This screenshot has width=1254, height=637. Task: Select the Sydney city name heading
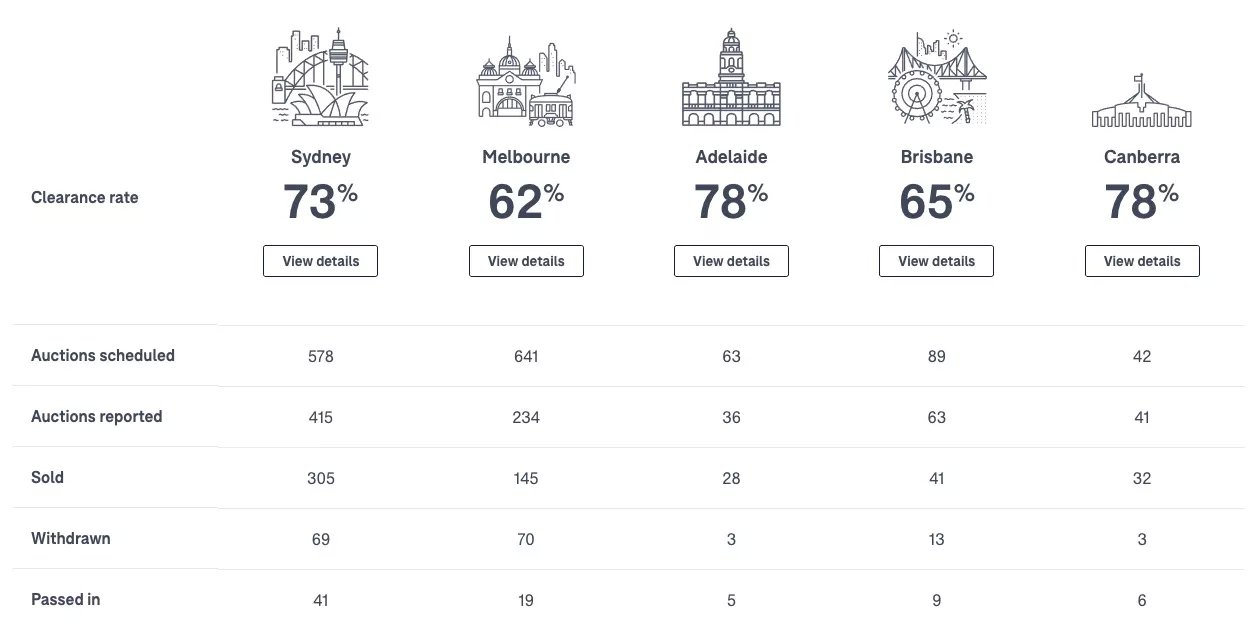point(321,157)
